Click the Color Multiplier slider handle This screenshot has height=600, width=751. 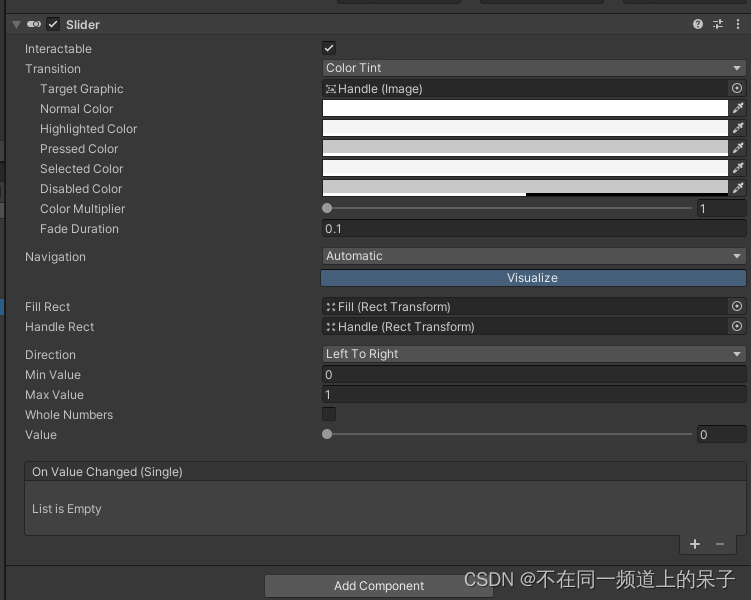tap(327, 208)
